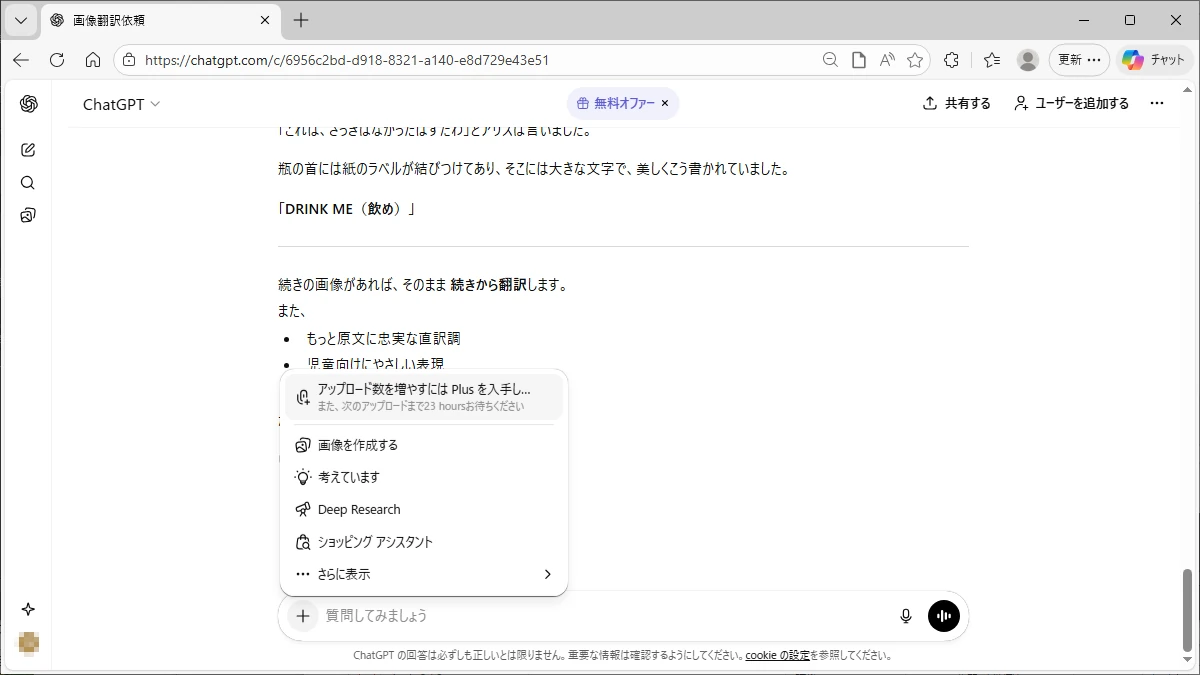
Task: Open the cookie の設定 link
Action: [x=777, y=656]
